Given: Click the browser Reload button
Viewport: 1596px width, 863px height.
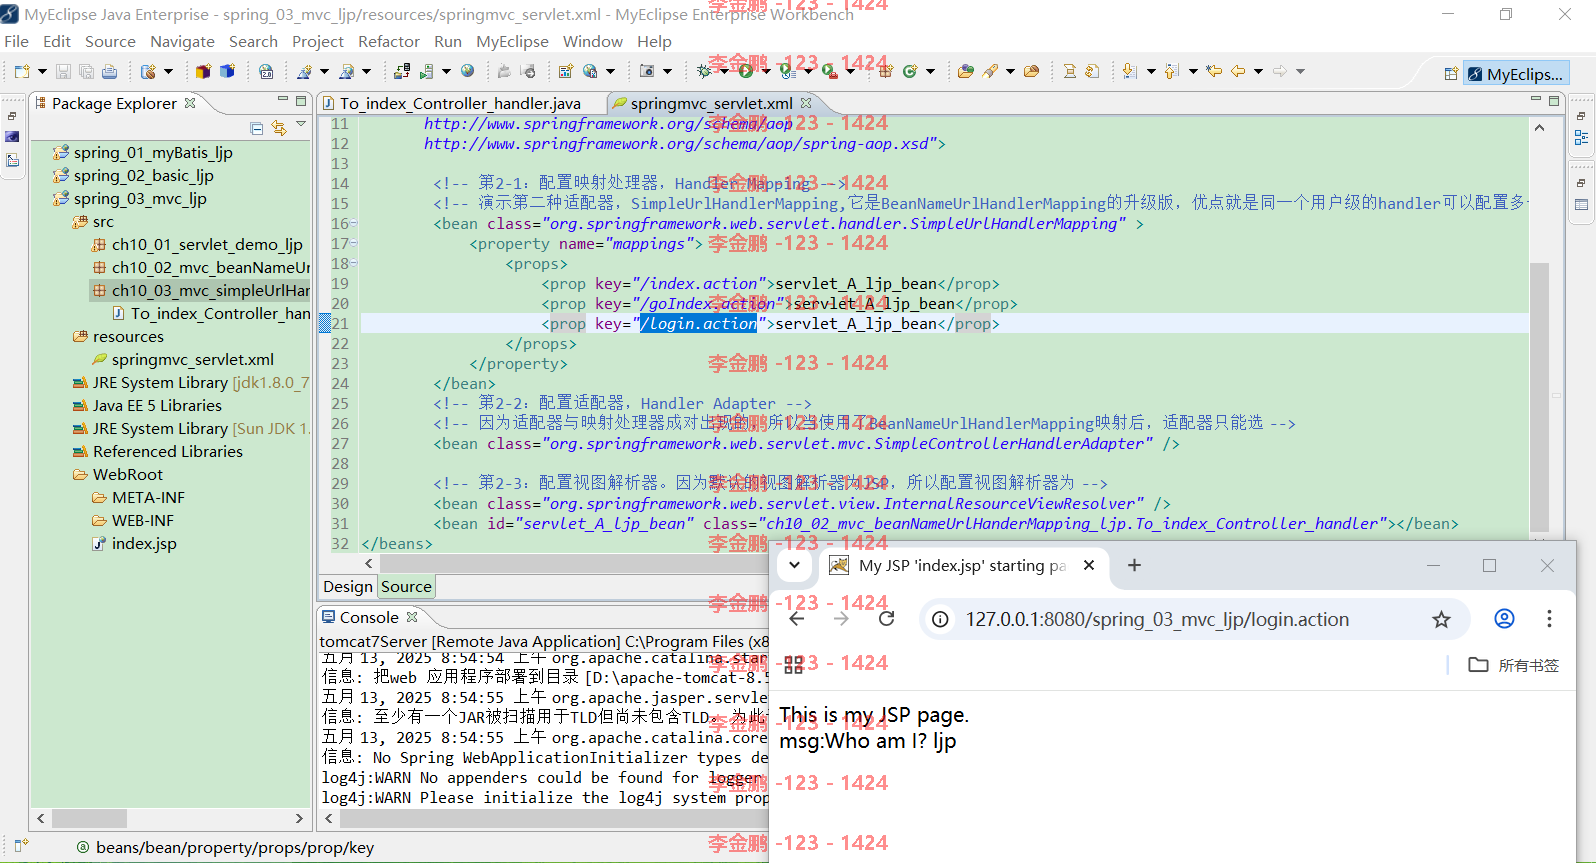Looking at the screenshot, I should pyautogui.click(x=886, y=619).
